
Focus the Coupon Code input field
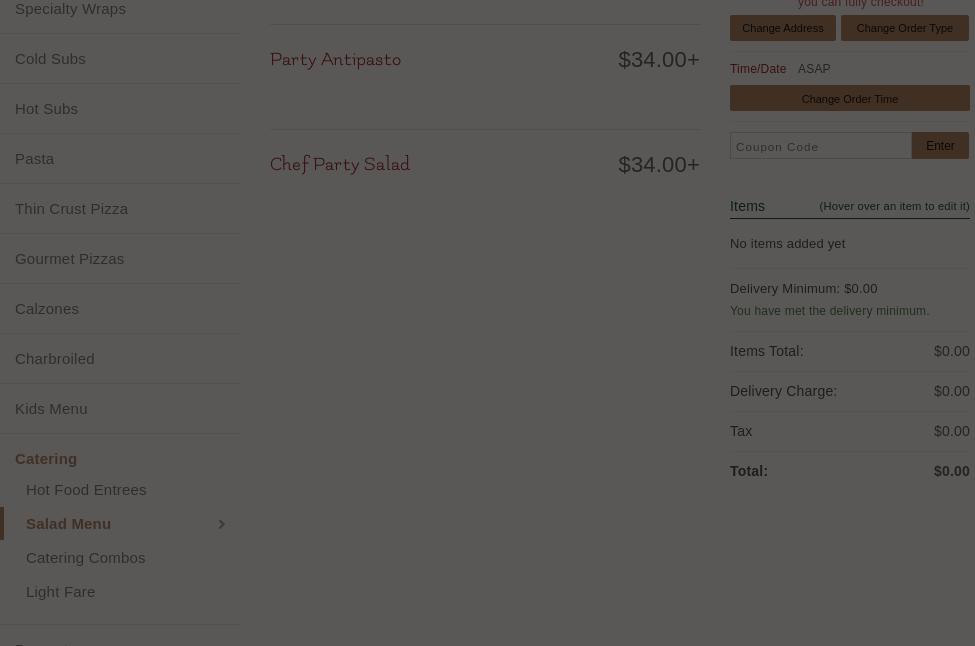[820, 146]
